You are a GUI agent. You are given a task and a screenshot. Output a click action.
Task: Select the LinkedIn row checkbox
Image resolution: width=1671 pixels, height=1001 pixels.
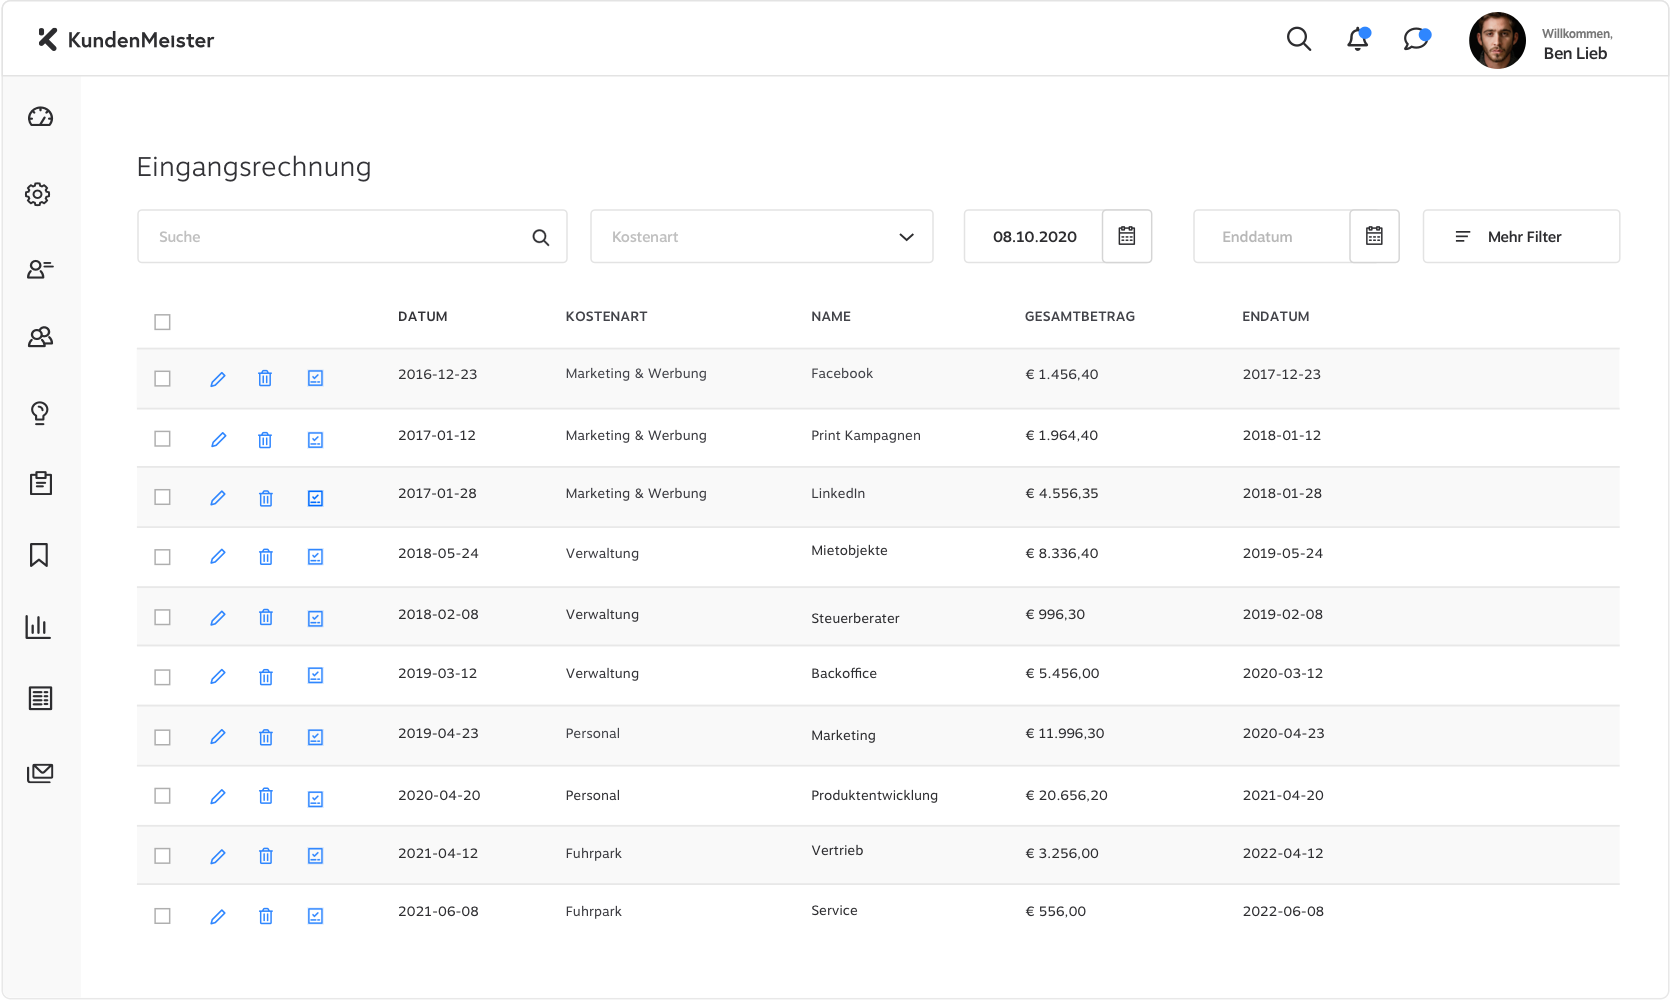[162, 497]
